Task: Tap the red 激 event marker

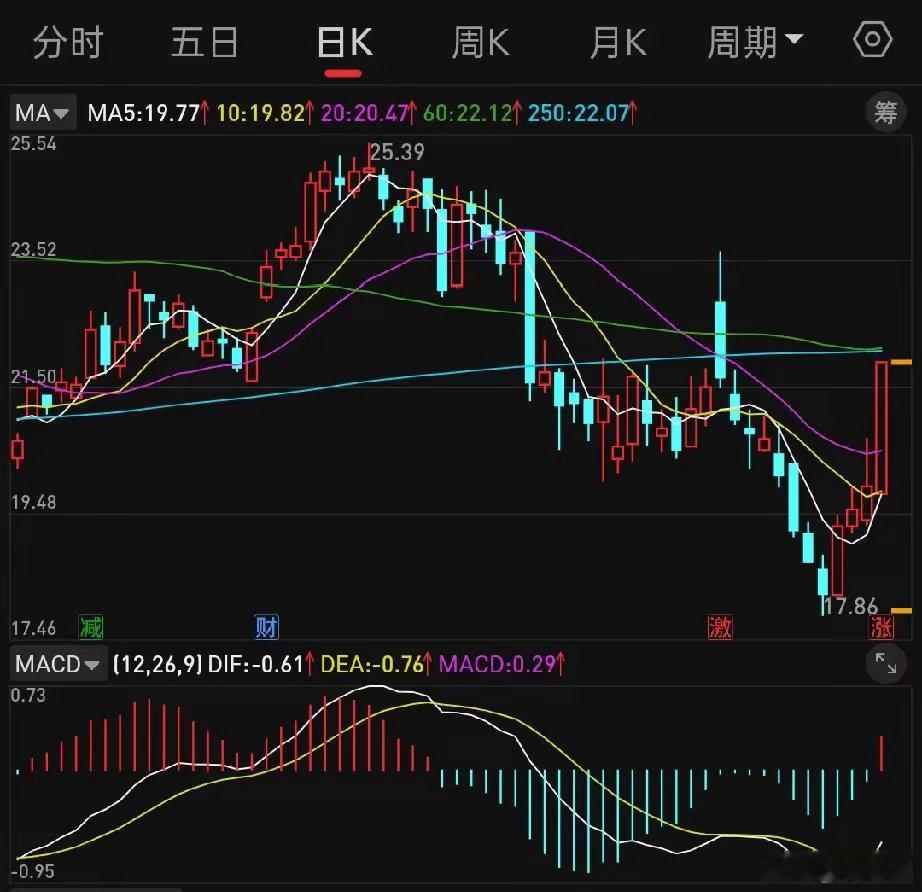Action: point(720,627)
